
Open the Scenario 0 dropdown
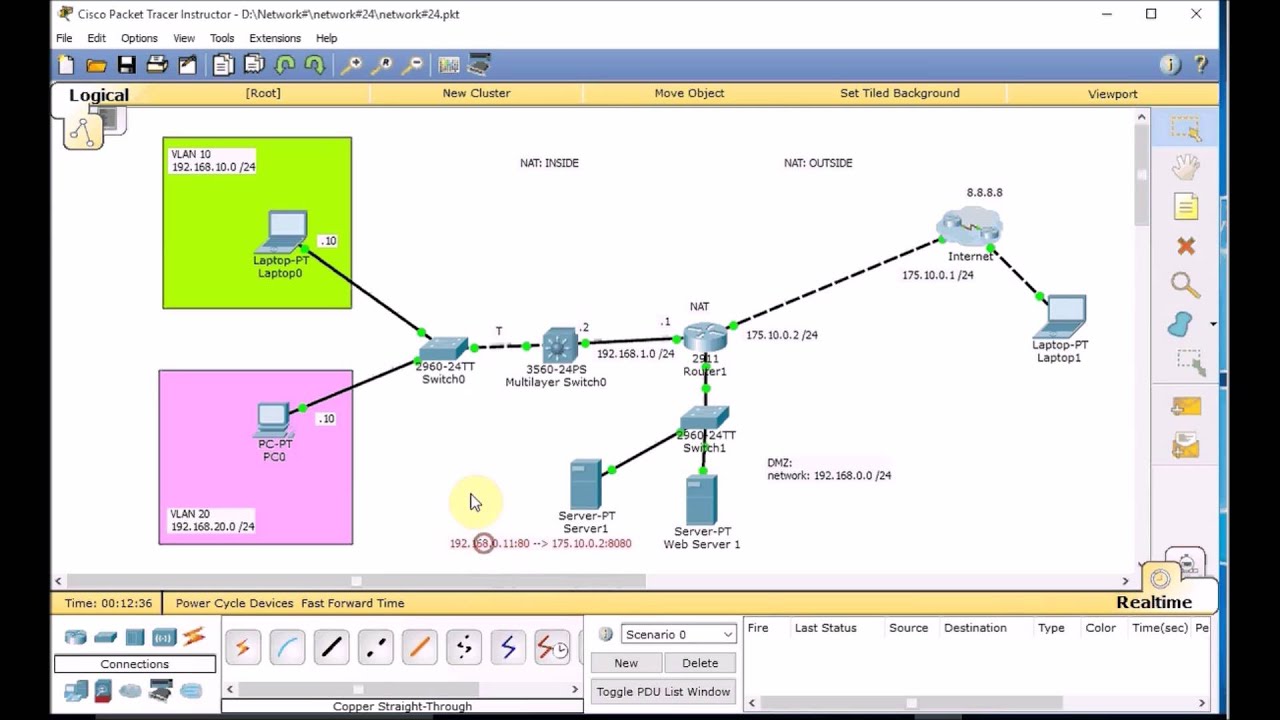tap(679, 634)
